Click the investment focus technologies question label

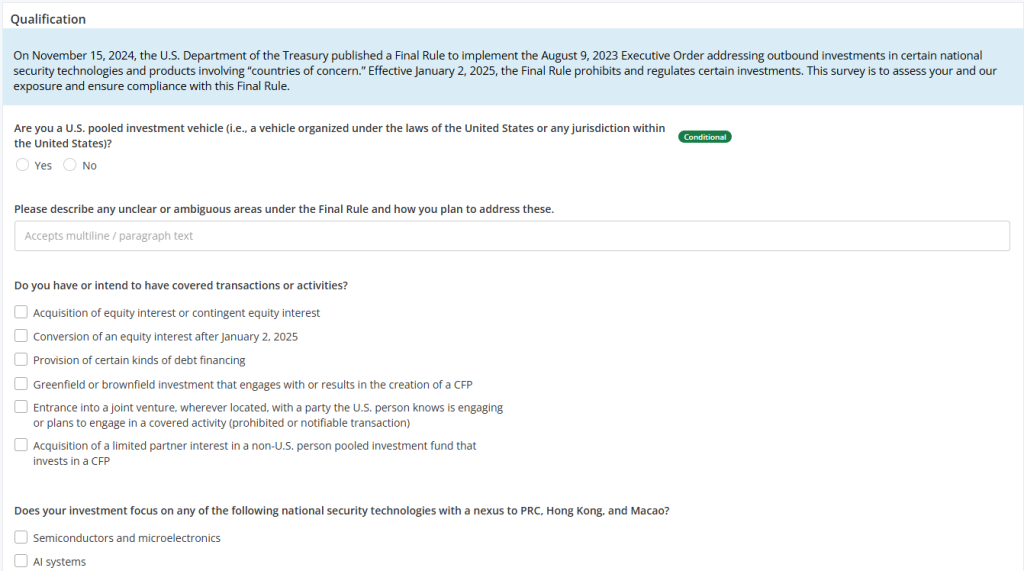click(x=341, y=510)
